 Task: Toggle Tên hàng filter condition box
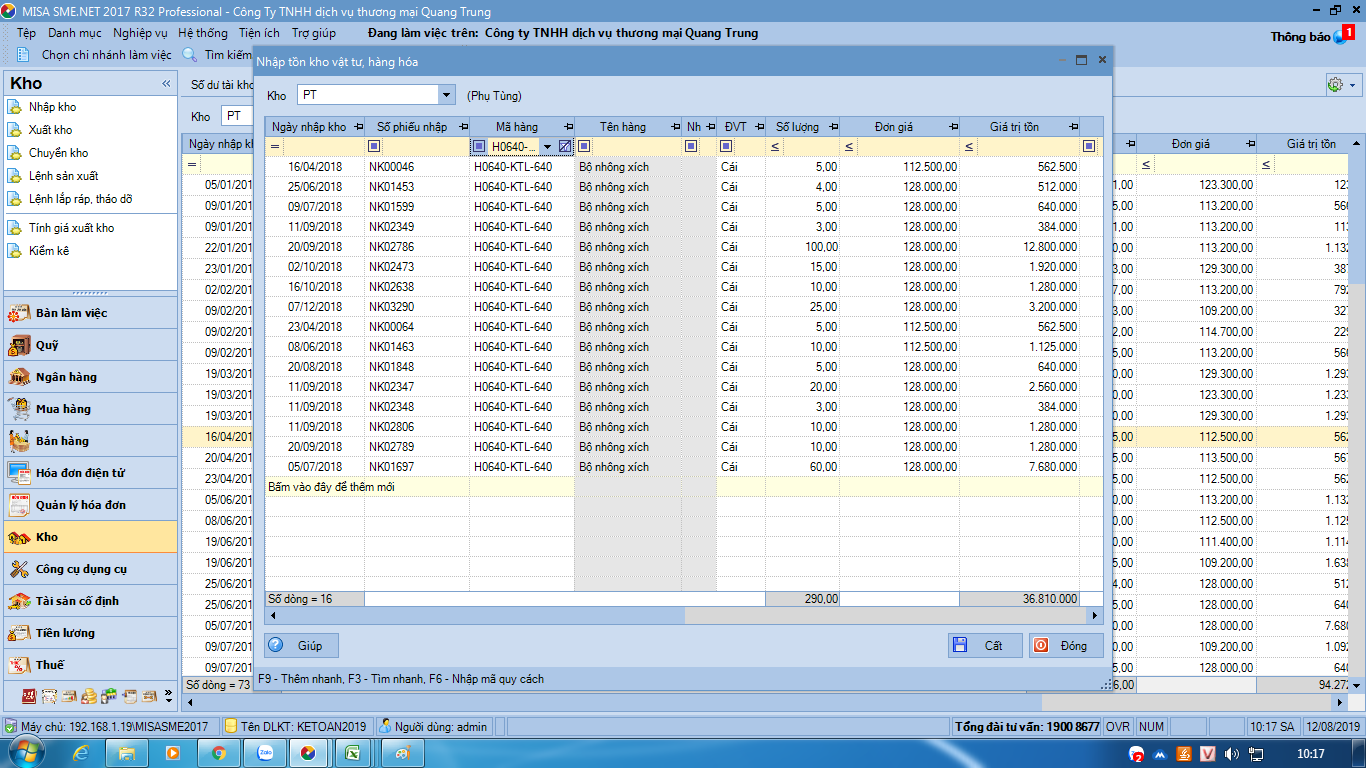click(x=584, y=146)
